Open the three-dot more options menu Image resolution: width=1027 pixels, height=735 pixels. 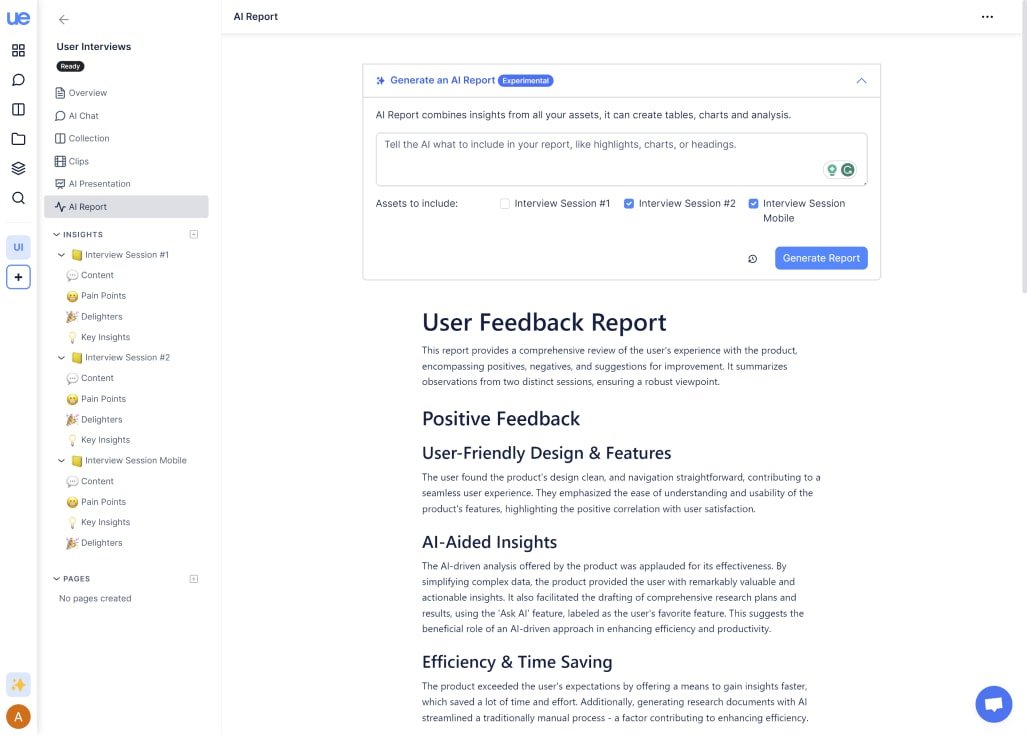(x=987, y=17)
